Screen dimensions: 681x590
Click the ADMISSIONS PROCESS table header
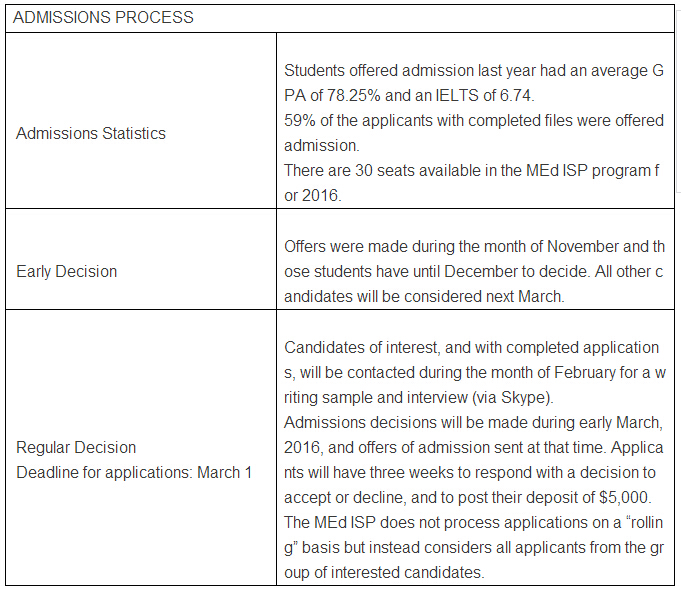pyautogui.click(x=103, y=17)
